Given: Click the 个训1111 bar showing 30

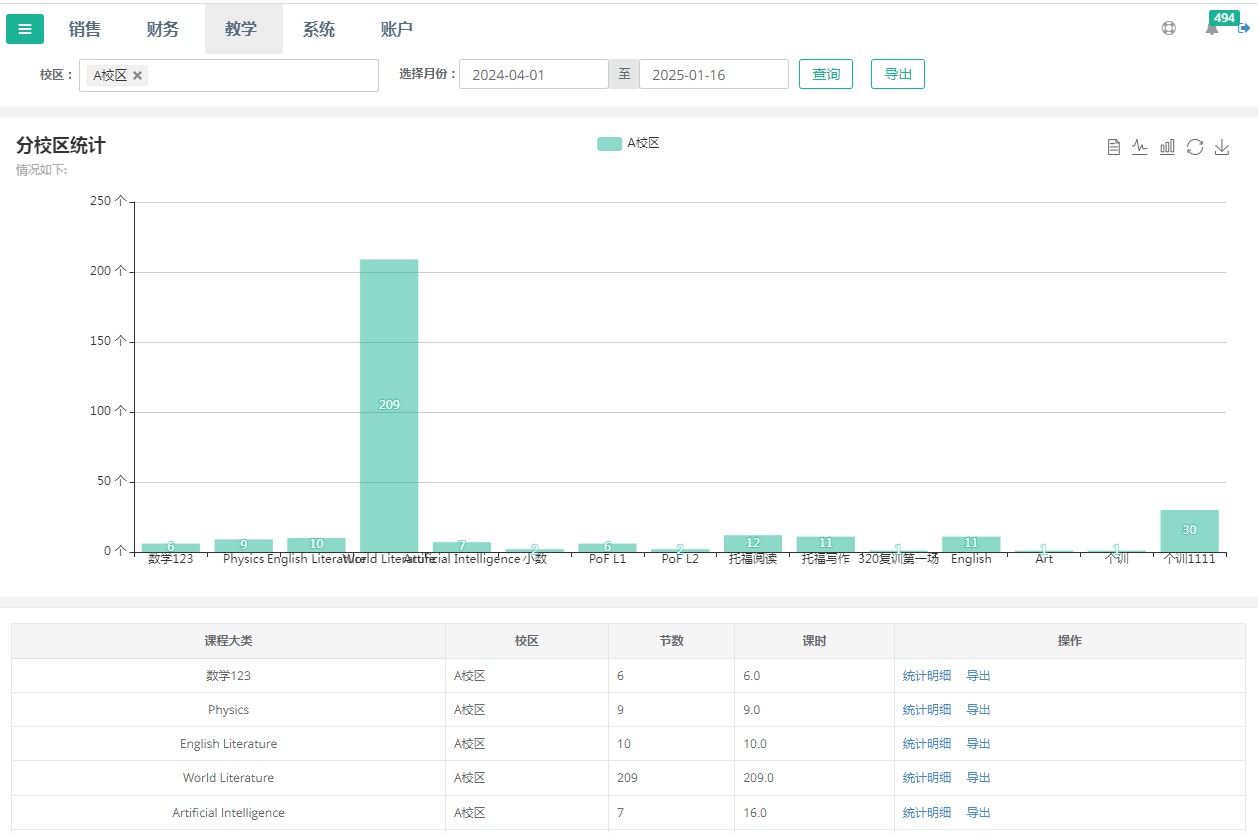Looking at the screenshot, I should 1189,530.
